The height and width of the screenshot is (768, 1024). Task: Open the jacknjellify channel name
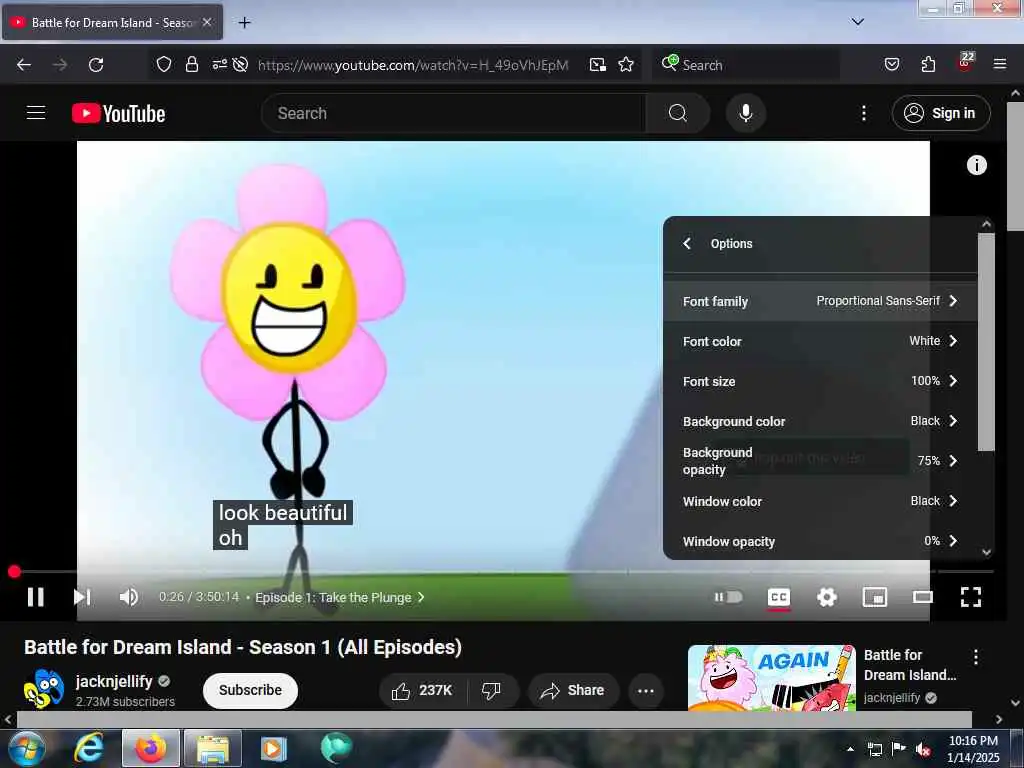pyautogui.click(x=114, y=681)
